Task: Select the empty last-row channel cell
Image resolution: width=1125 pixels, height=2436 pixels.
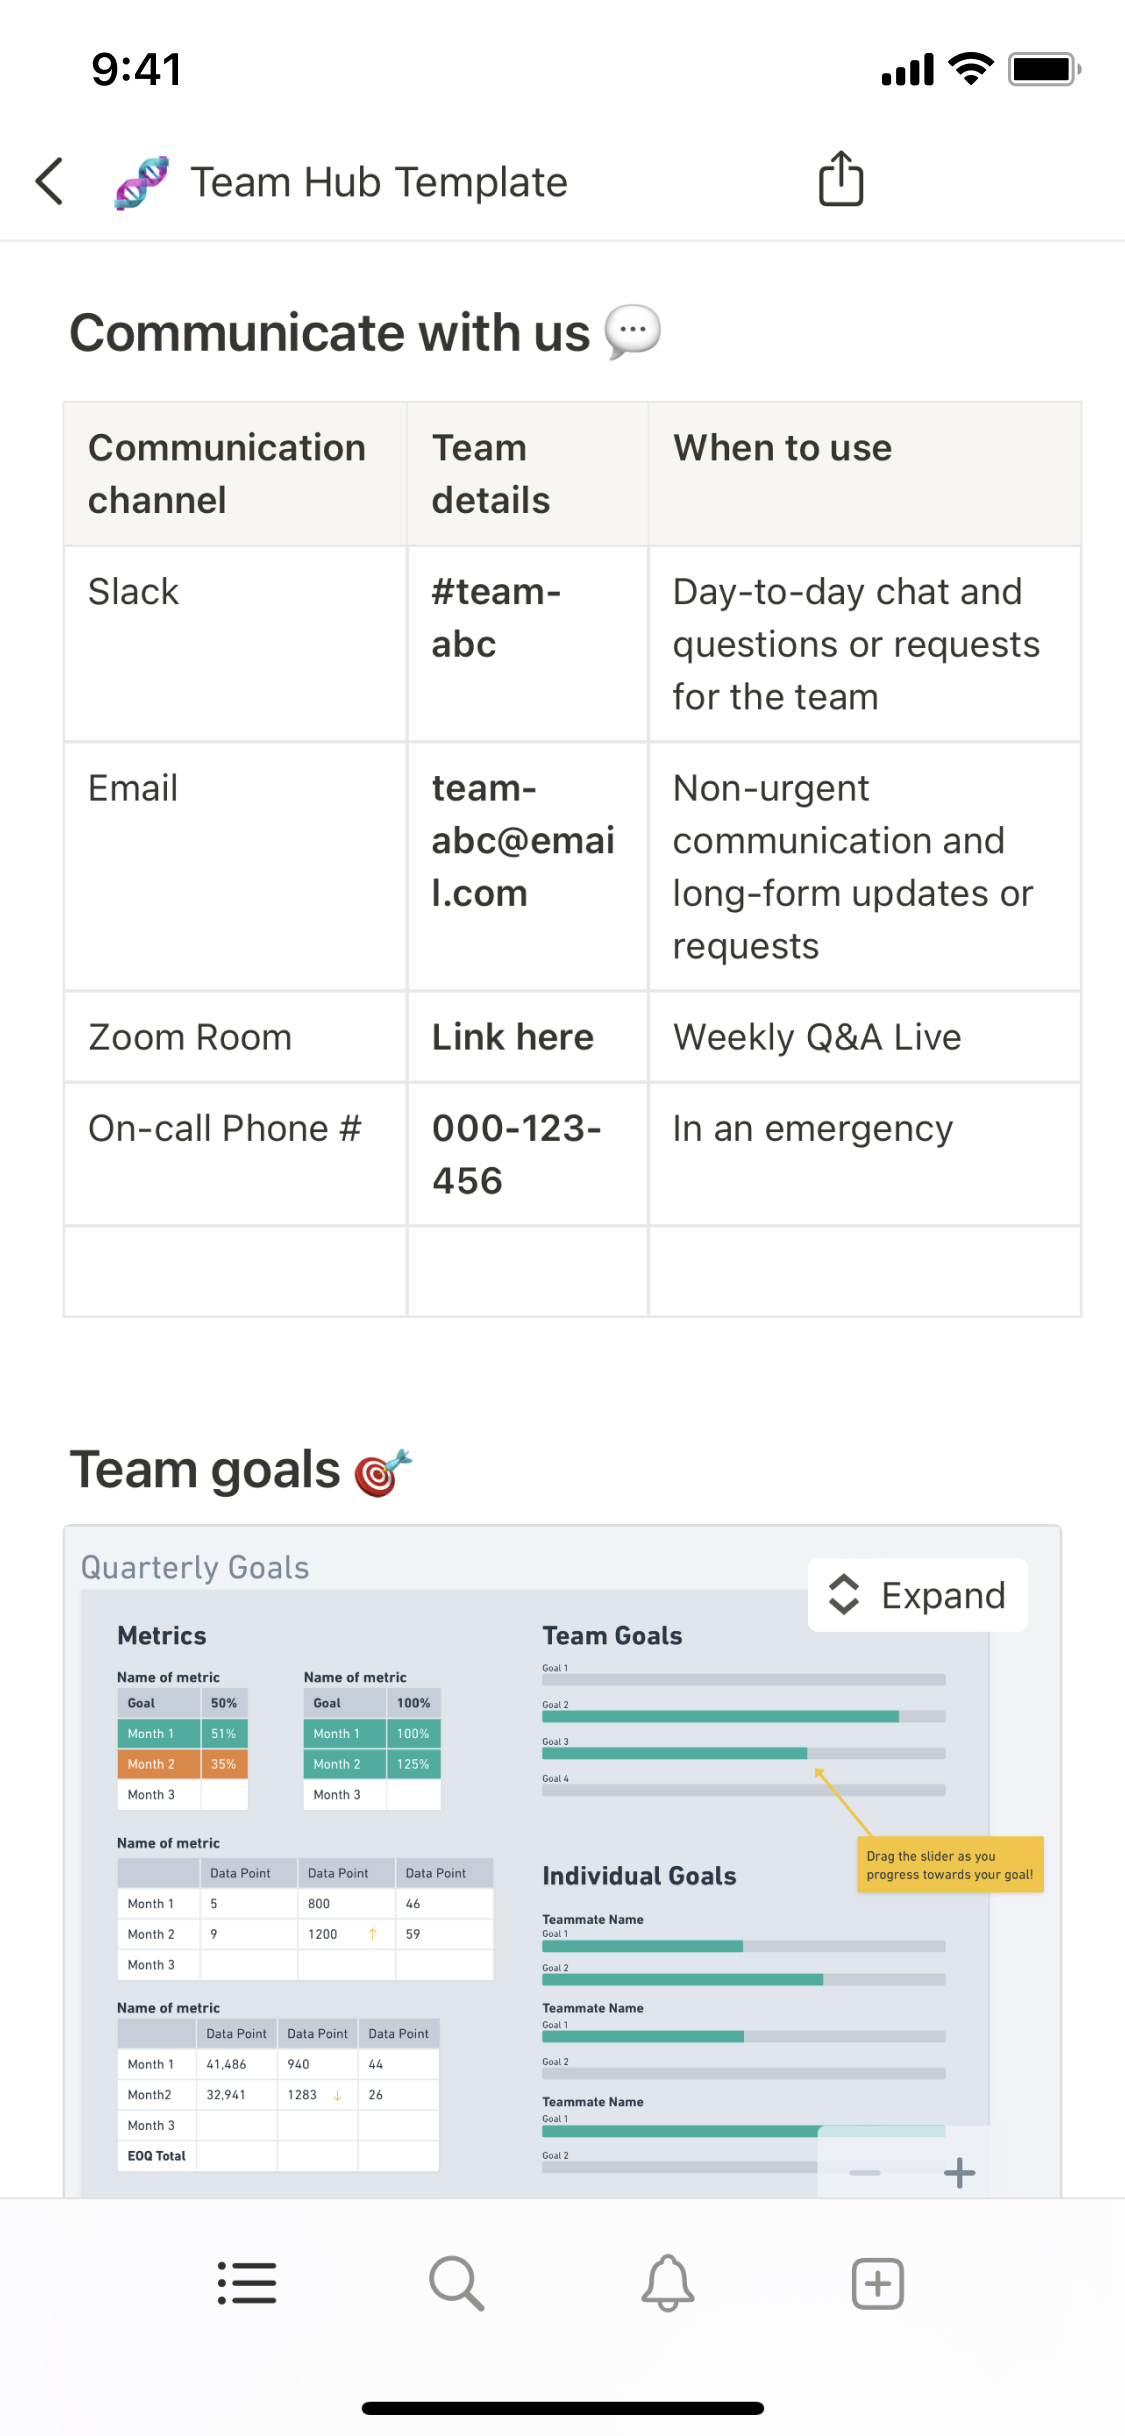Action: coord(235,1271)
